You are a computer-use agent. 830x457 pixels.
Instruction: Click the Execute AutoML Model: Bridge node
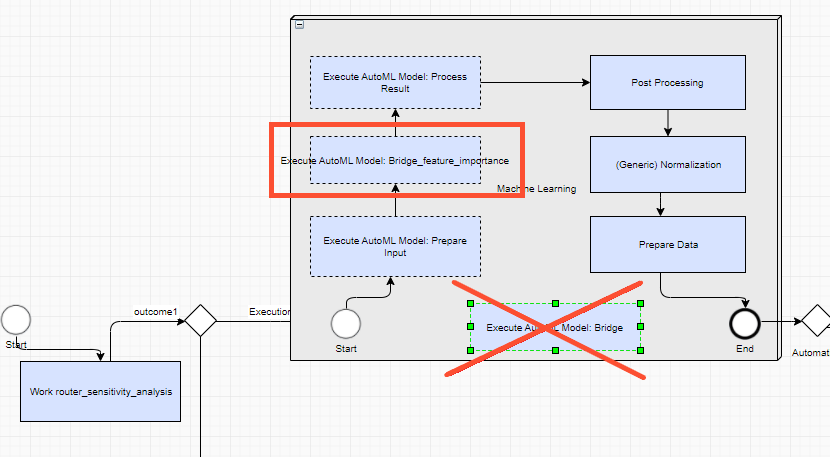point(555,327)
